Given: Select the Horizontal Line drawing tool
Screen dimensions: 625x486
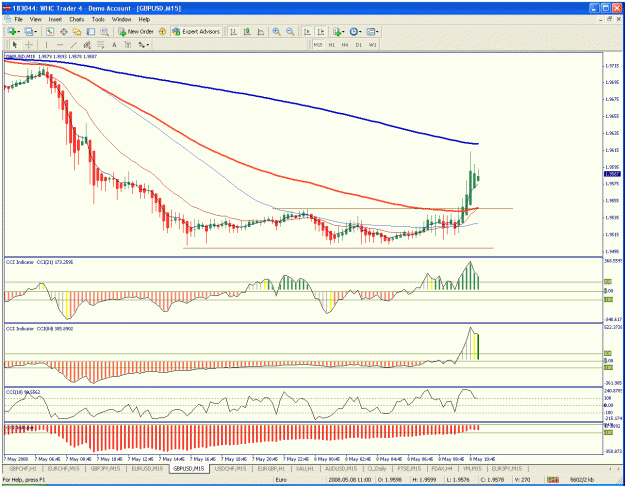Looking at the screenshot, I should (x=60, y=45).
